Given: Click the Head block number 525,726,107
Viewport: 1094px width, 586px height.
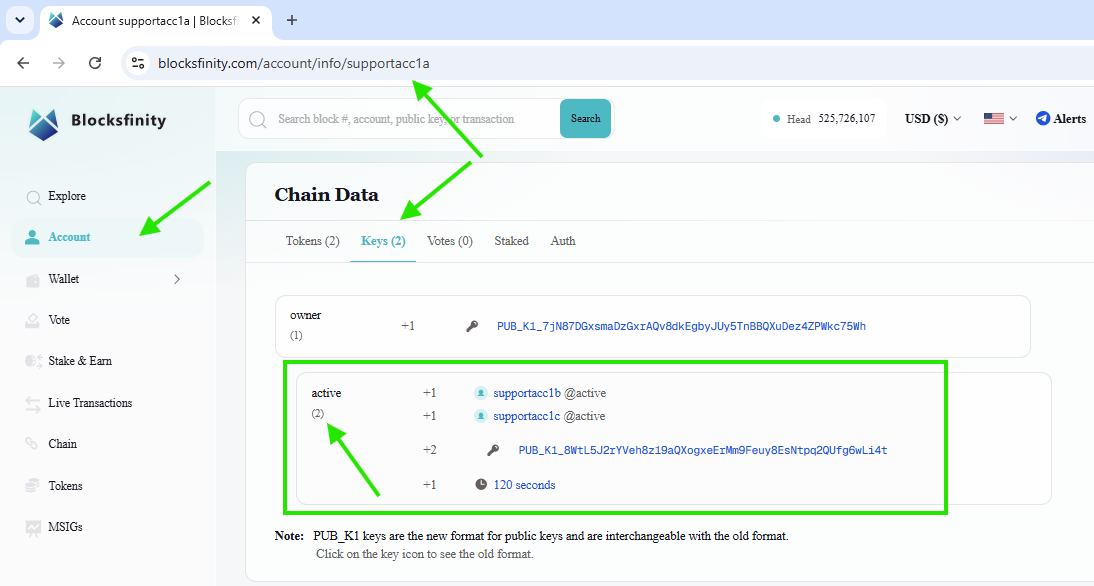Looking at the screenshot, I should (846, 119).
